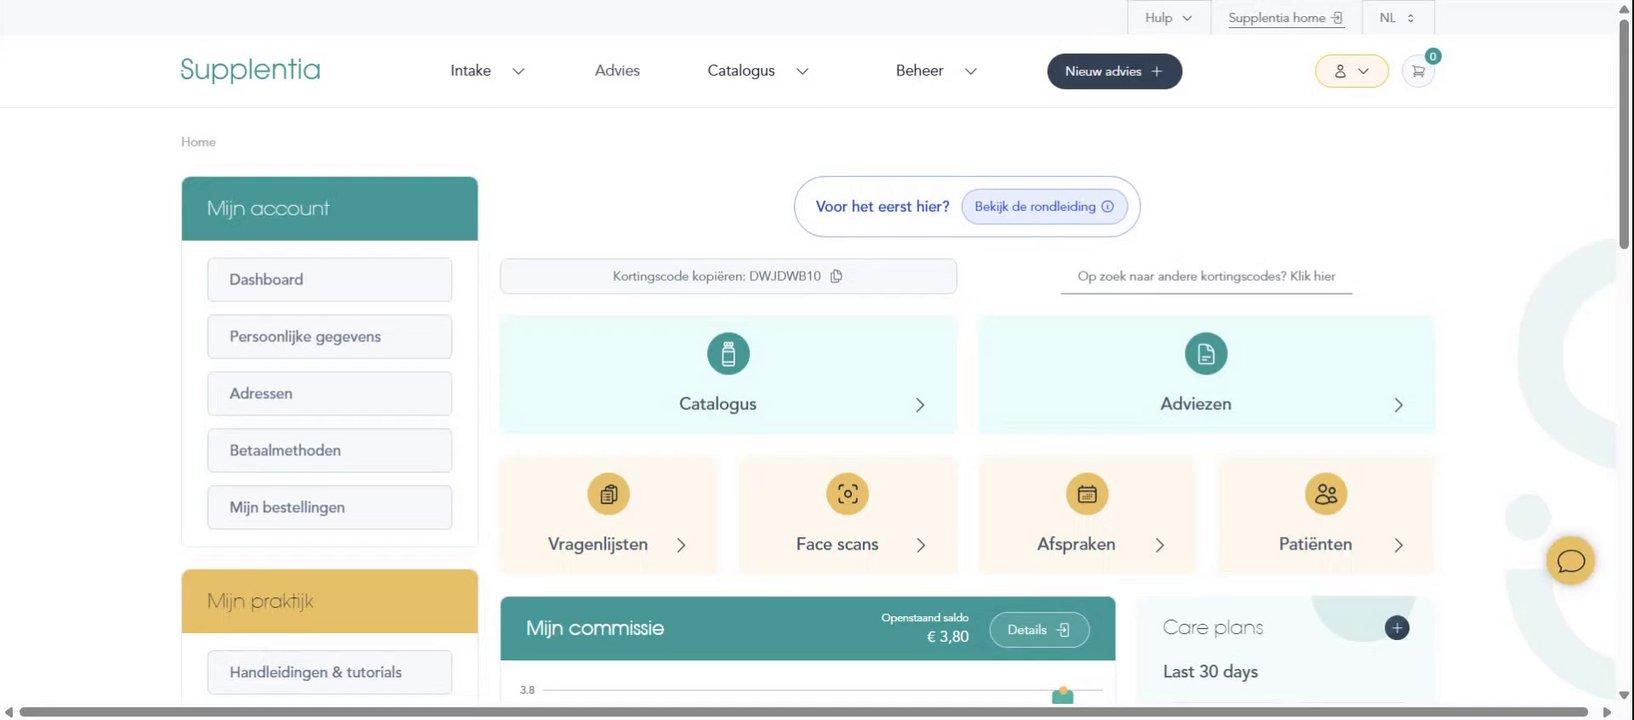
Task: Open the Patiënten card arrow
Action: 1398,545
